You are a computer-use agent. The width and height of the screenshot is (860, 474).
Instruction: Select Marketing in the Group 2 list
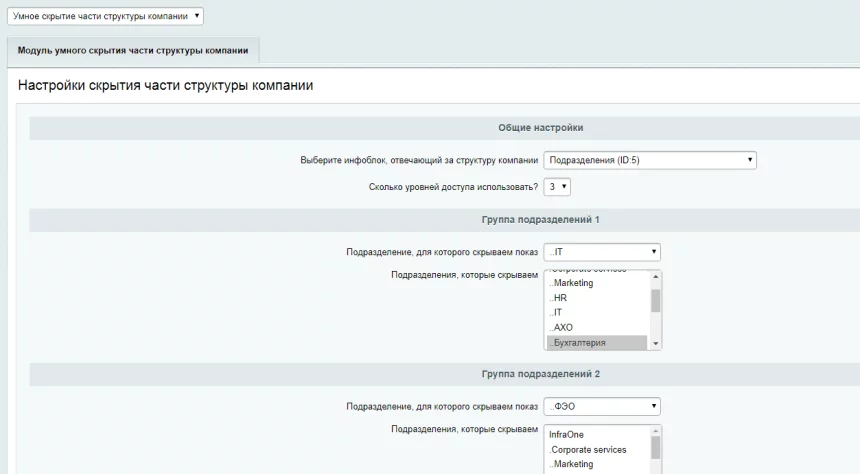(598, 464)
